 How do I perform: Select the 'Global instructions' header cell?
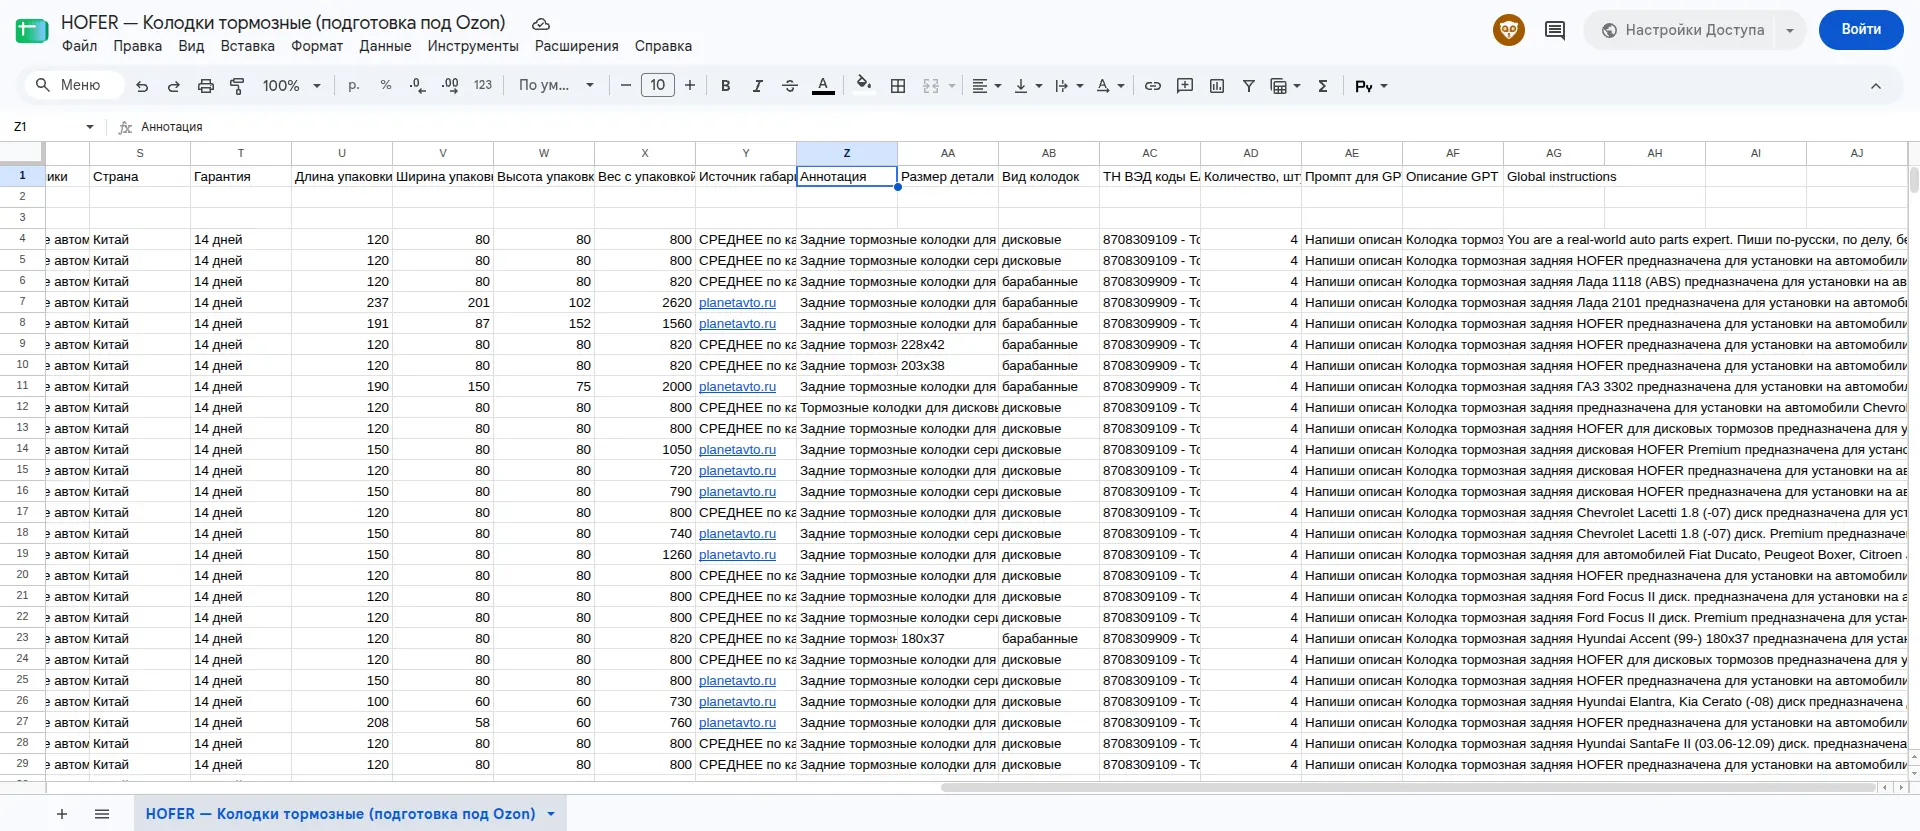(x=1554, y=177)
